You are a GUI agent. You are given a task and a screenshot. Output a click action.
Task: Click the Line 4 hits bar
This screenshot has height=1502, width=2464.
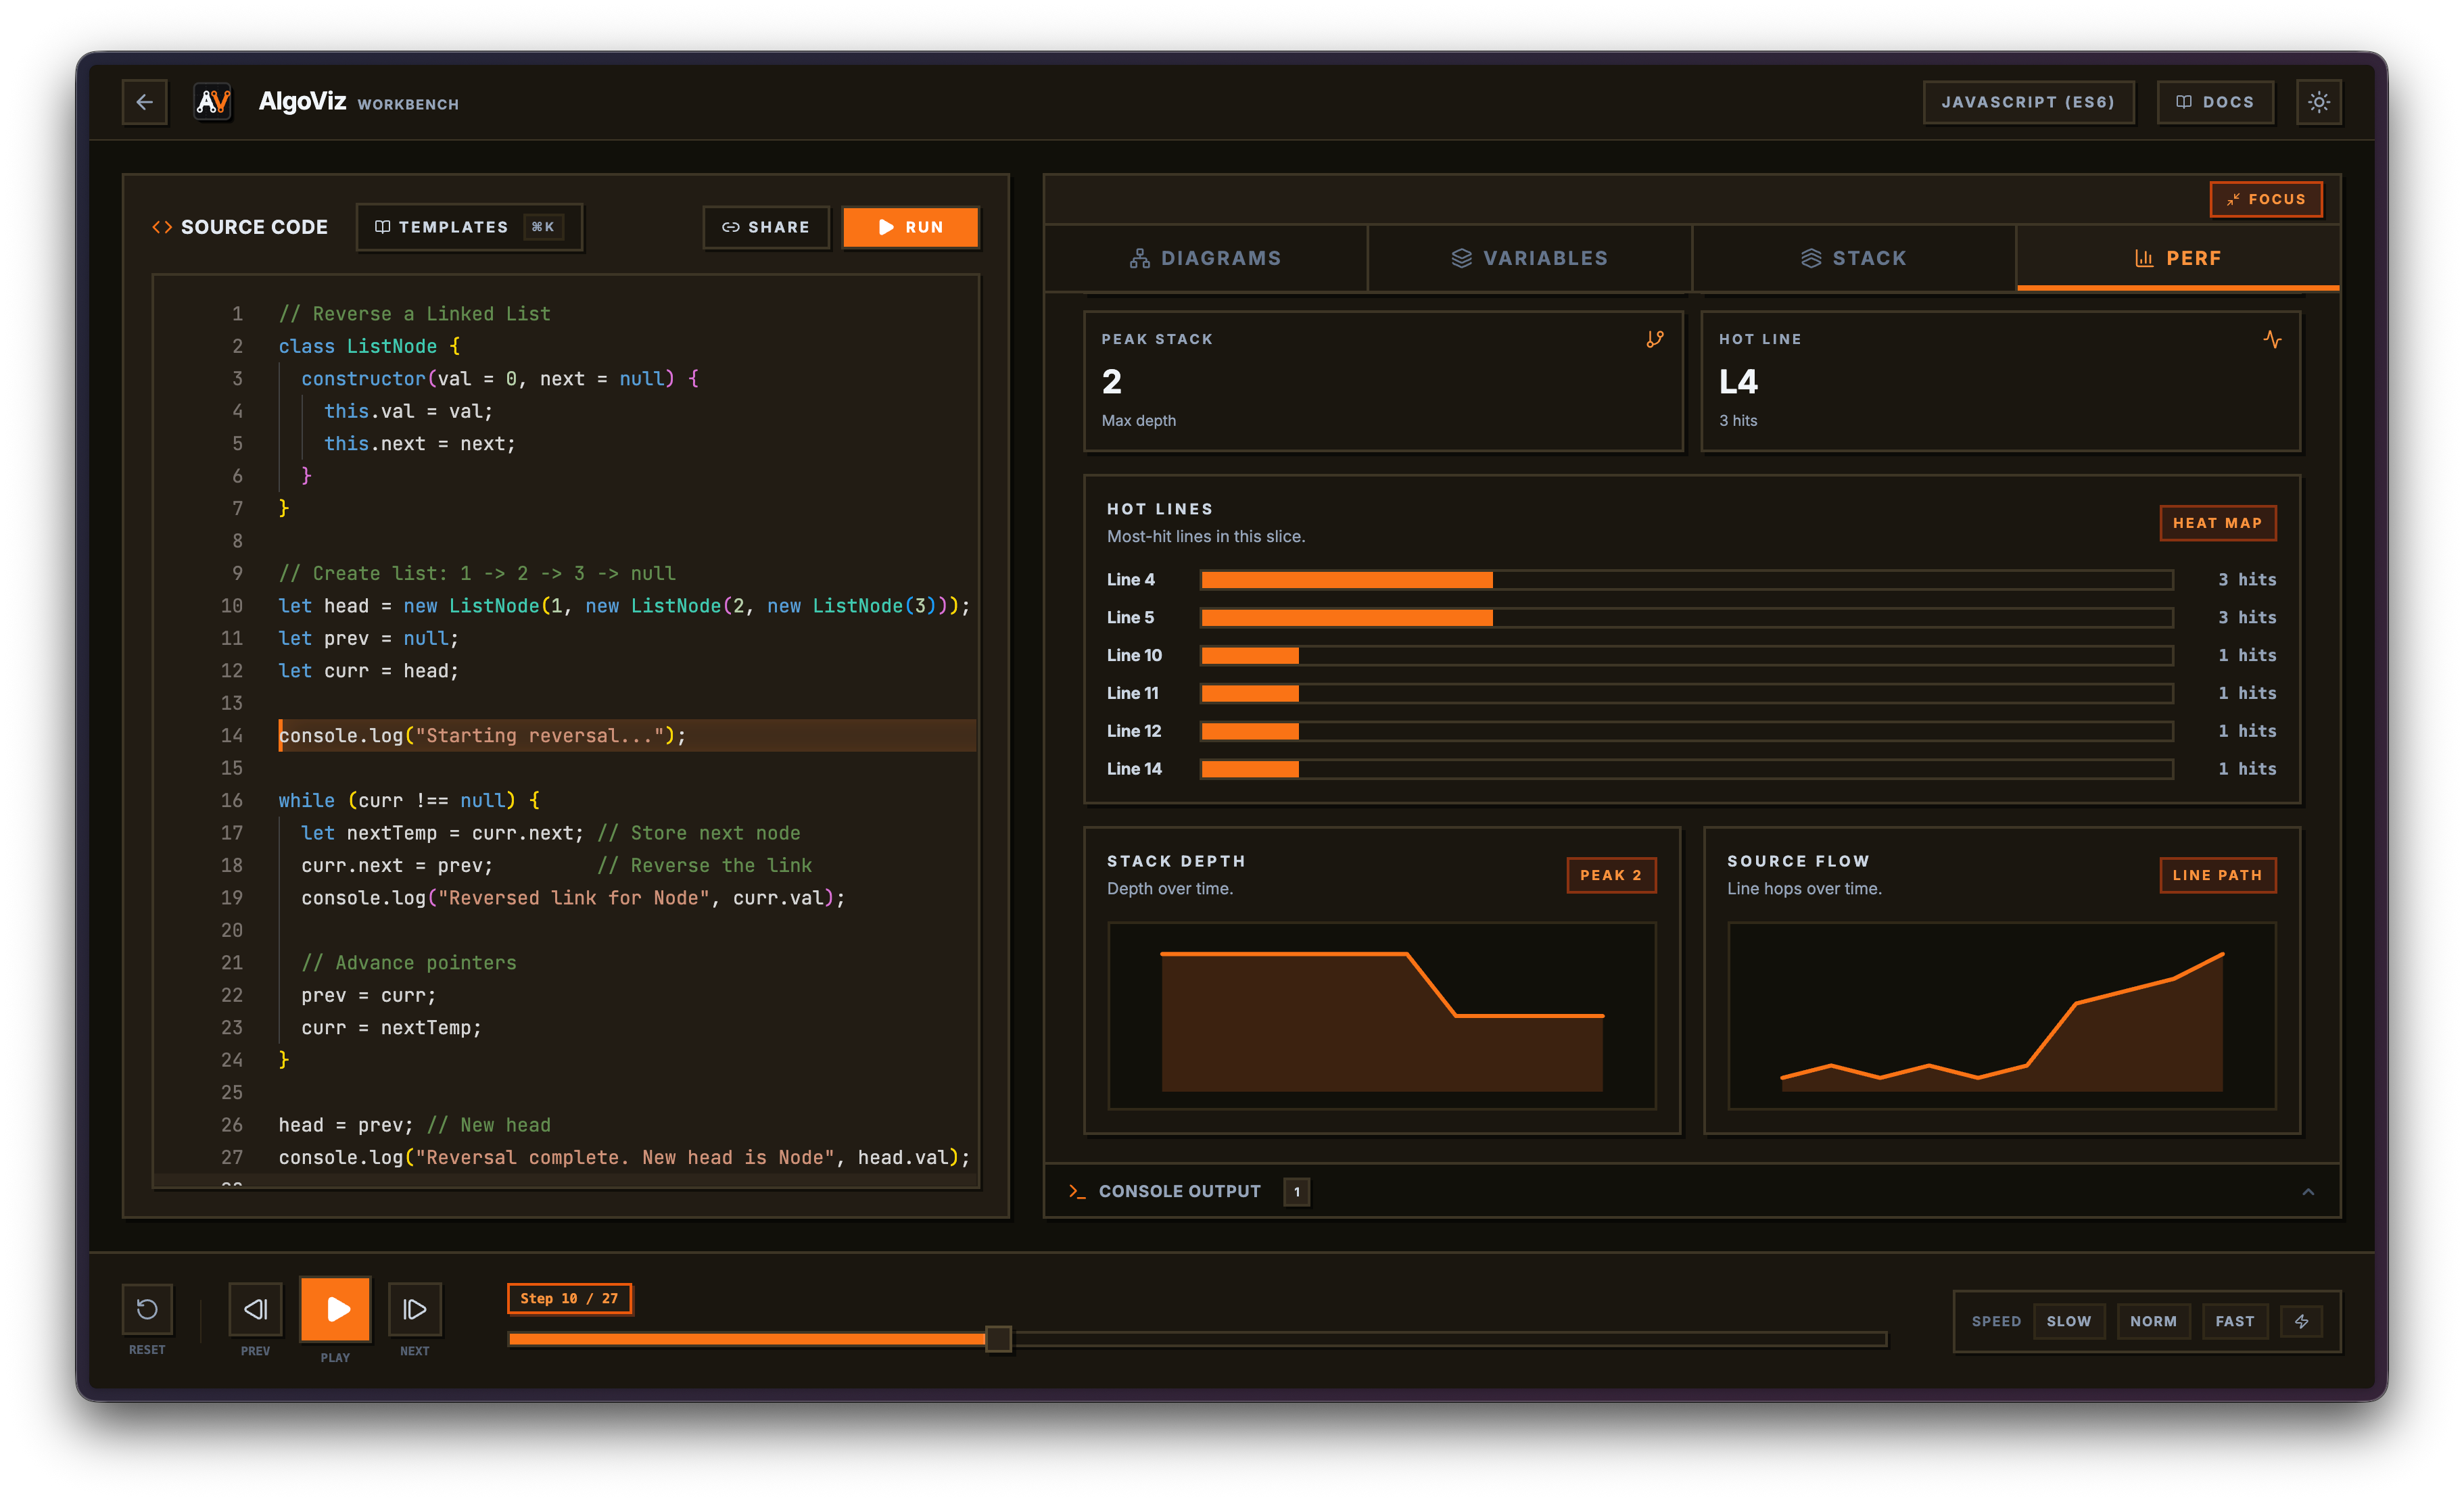1686,580
